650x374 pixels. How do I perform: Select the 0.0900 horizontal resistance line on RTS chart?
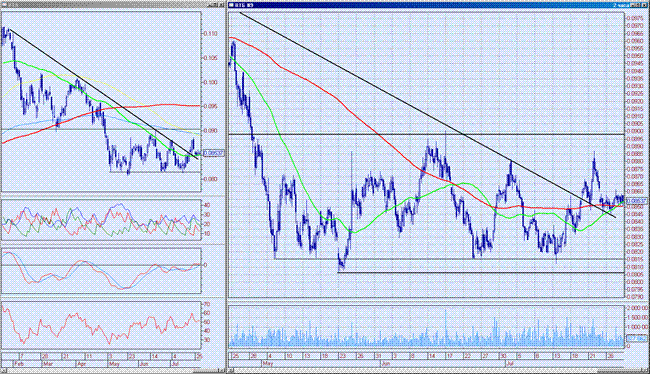pyautogui.click(x=426, y=134)
